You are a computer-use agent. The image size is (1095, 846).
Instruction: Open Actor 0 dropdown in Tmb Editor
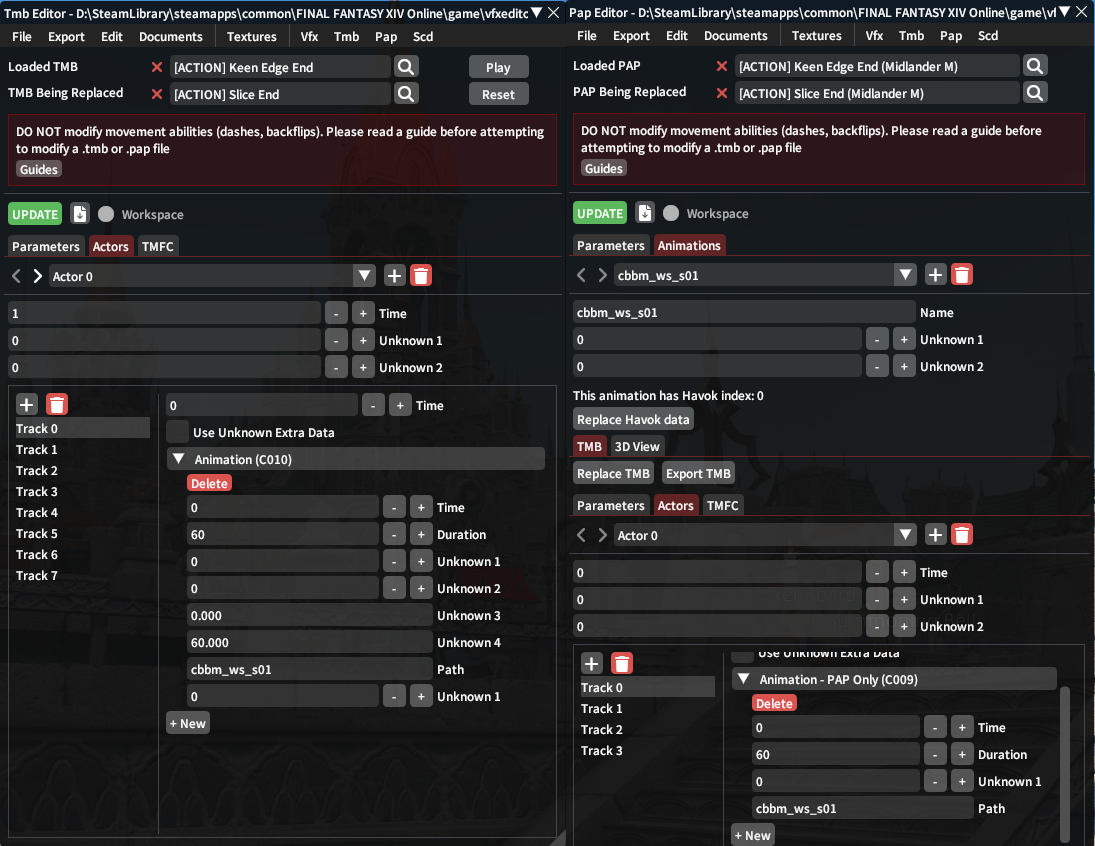[364, 276]
